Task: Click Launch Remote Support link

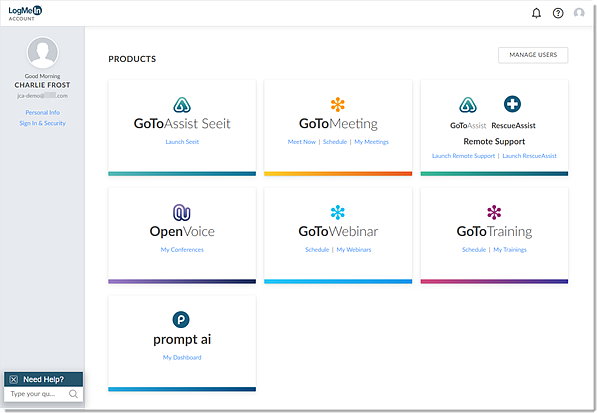Action: (x=463, y=156)
